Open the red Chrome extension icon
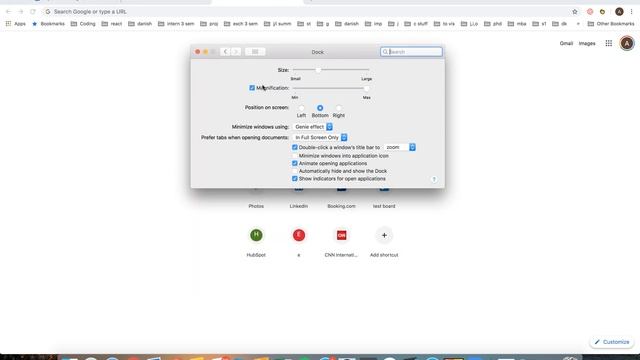The width and height of the screenshot is (640, 360). pos(590,12)
